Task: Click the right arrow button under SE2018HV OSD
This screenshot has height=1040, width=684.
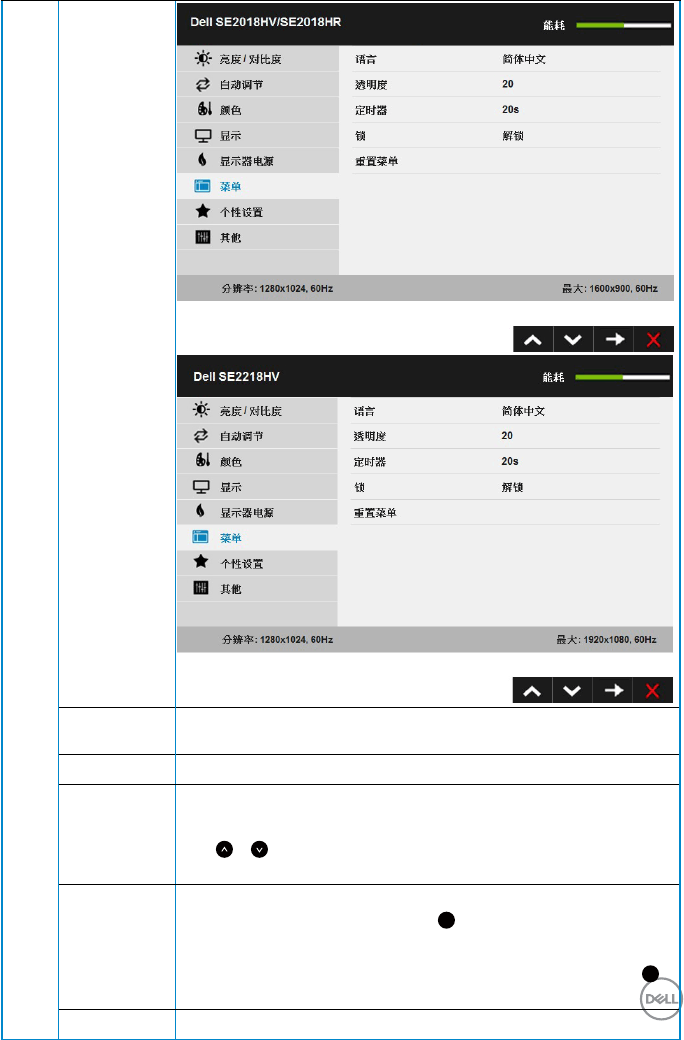Action: (x=614, y=340)
